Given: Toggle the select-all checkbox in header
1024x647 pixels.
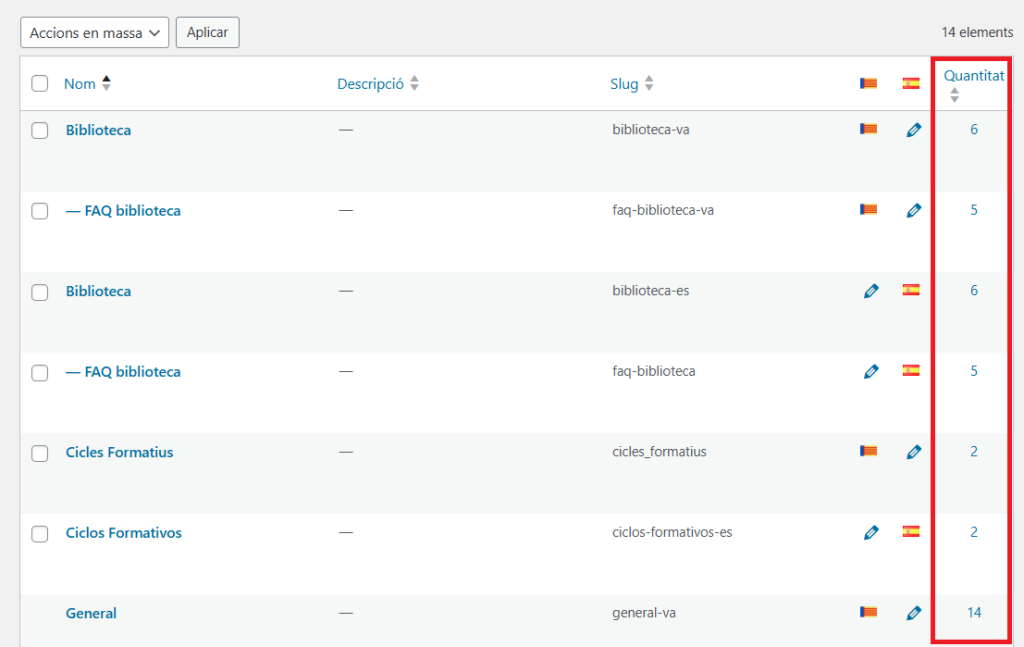Looking at the screenshot, I should (40, 84).
